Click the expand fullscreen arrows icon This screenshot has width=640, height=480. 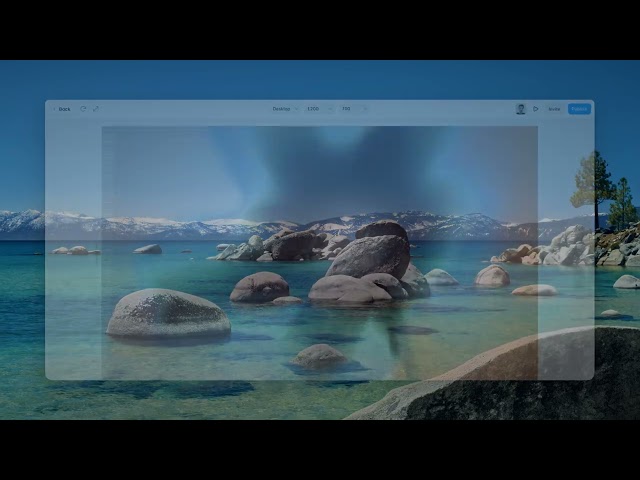coord(96,109)
